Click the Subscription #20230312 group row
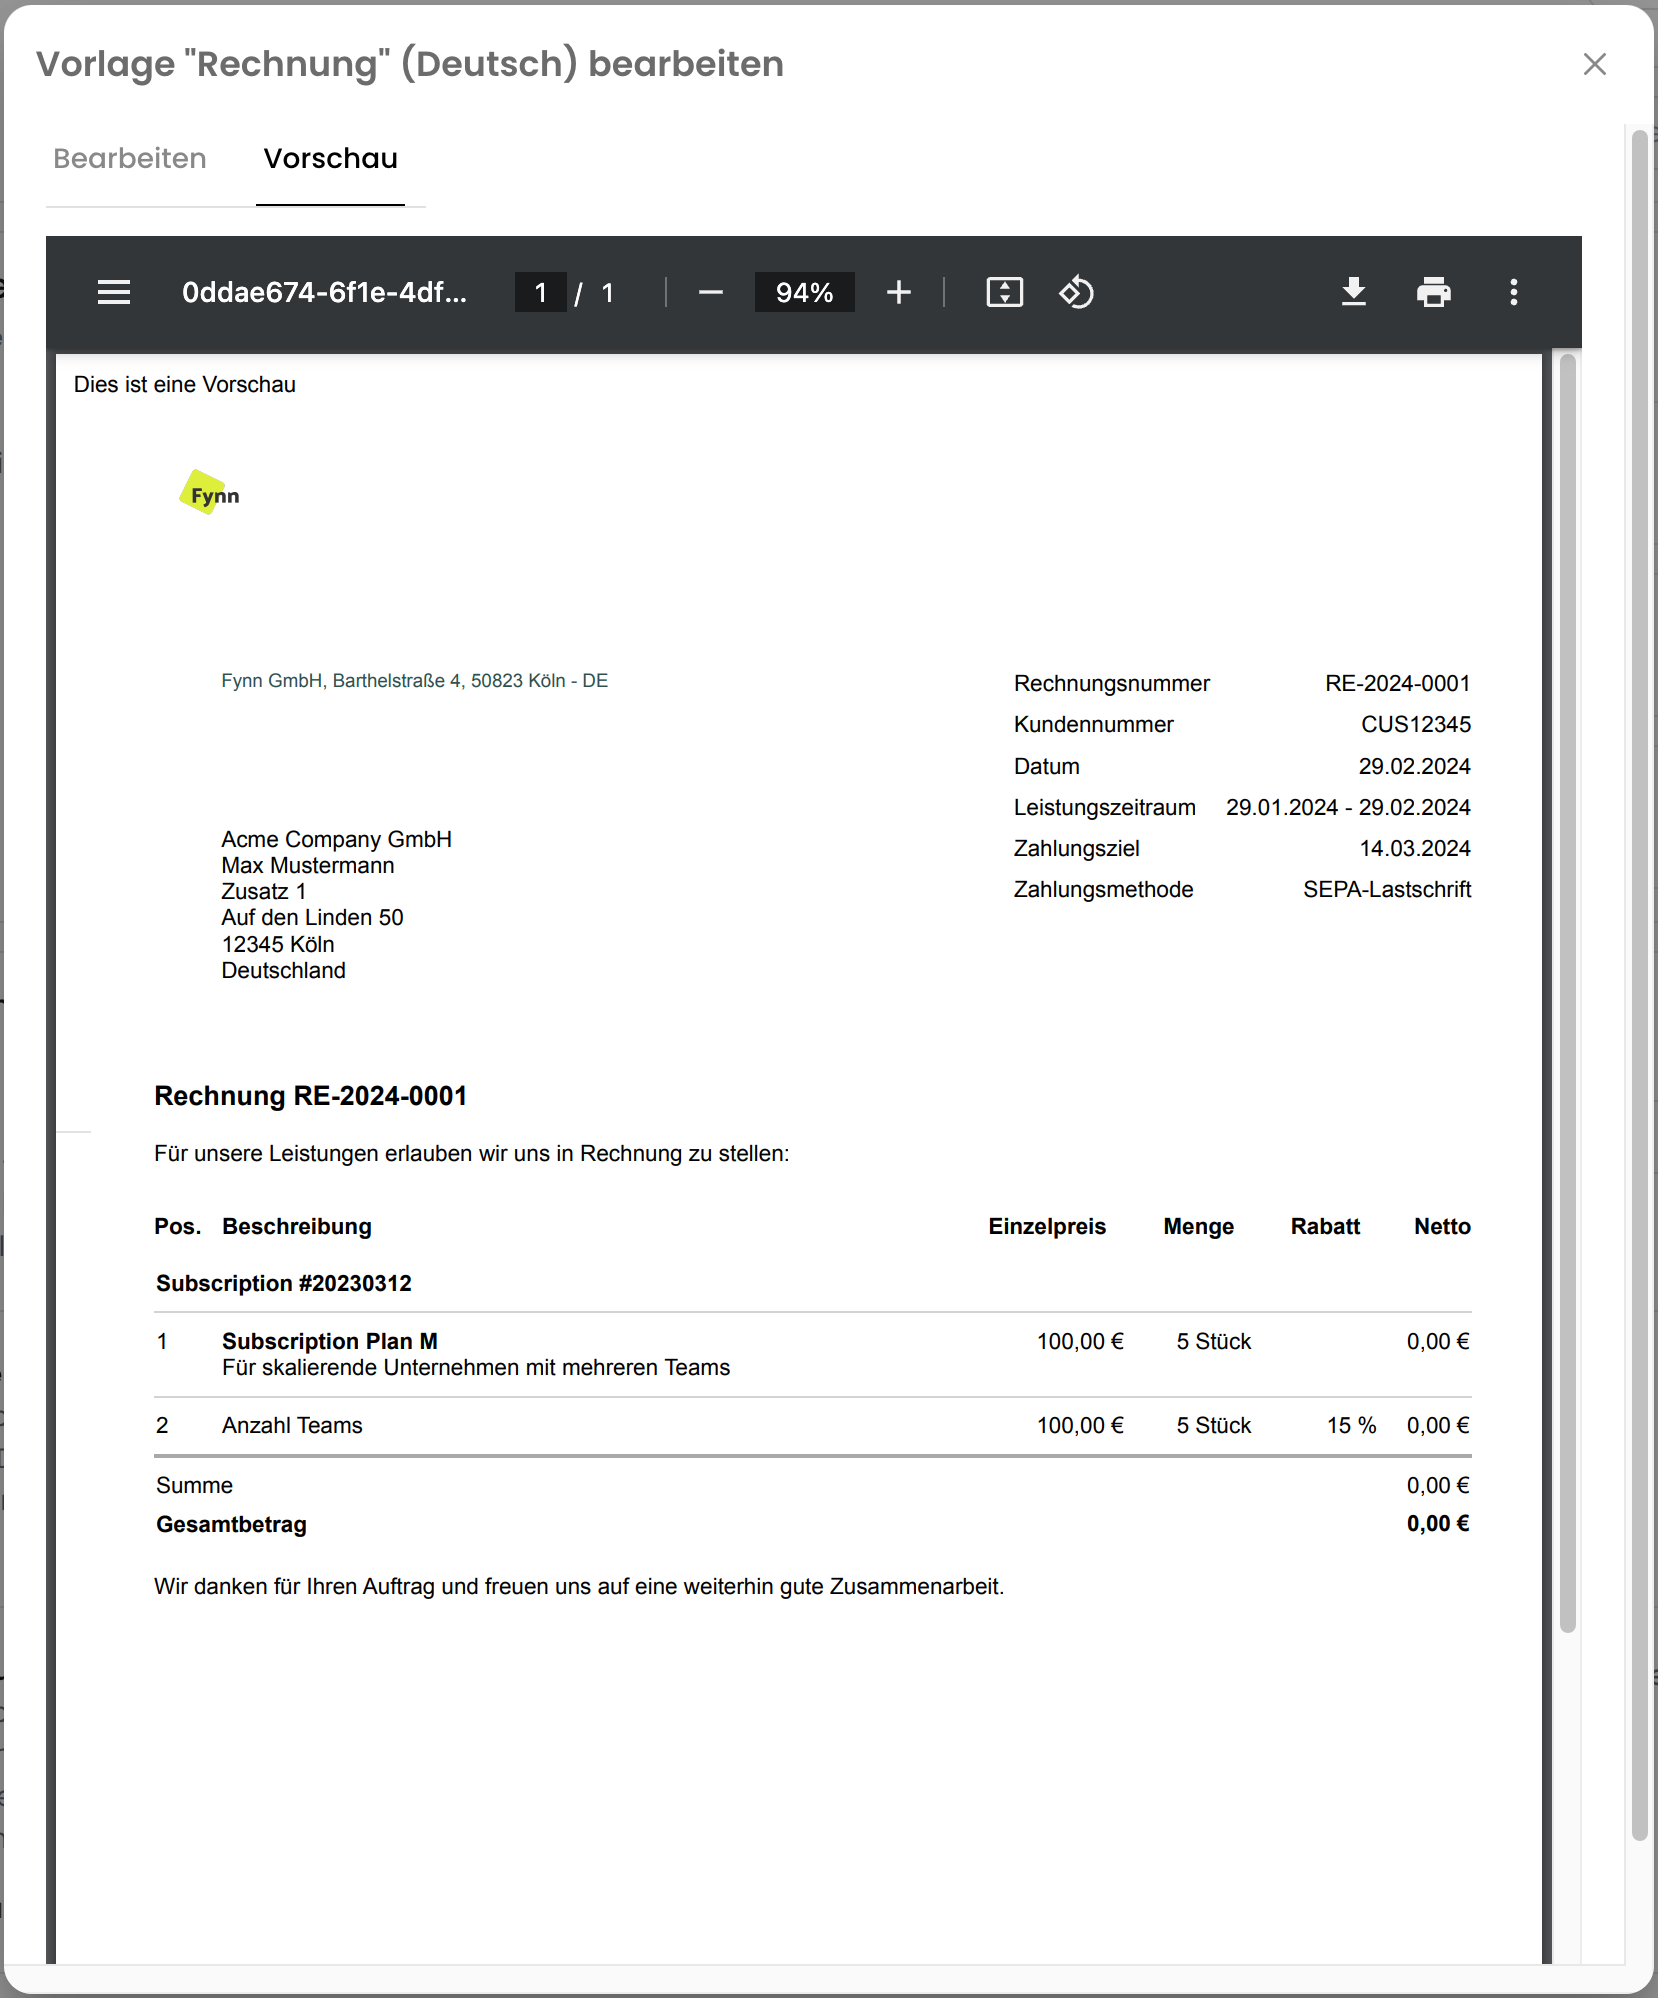This screenshot has width=1658, height=1998. (284, 1284)
